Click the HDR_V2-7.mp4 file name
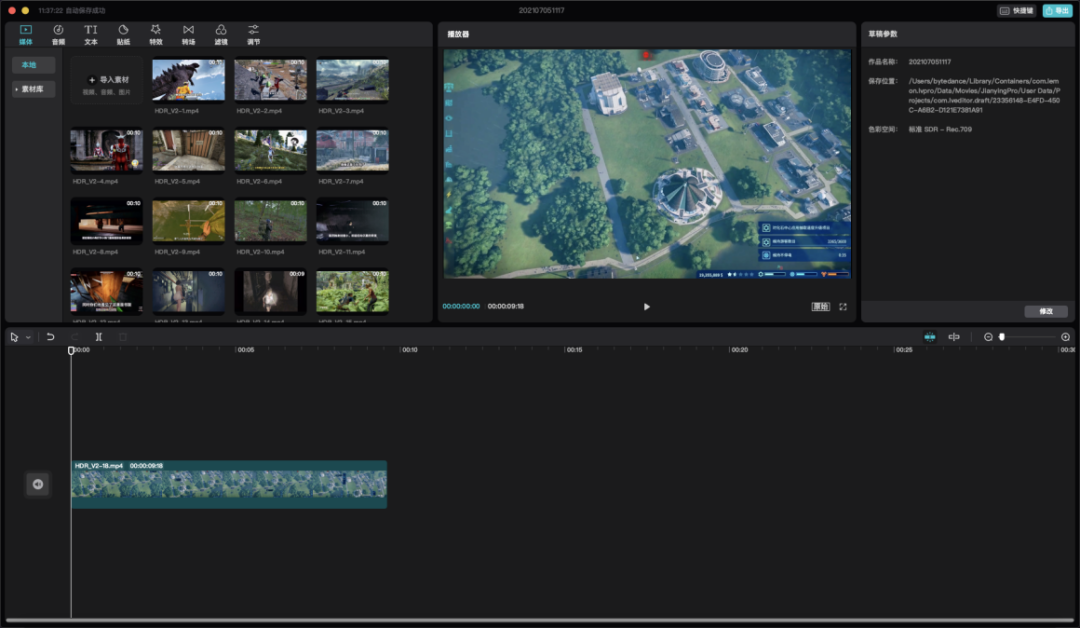This screenshot has width=1080, height=628. (340, 182)
